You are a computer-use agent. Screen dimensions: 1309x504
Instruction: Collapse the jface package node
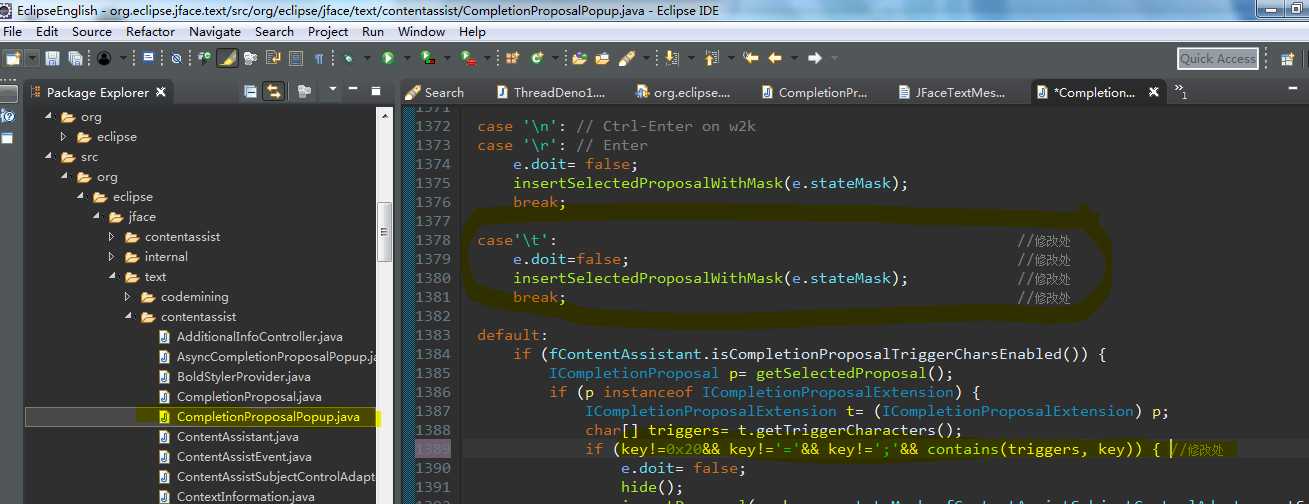tap(96, 217)
